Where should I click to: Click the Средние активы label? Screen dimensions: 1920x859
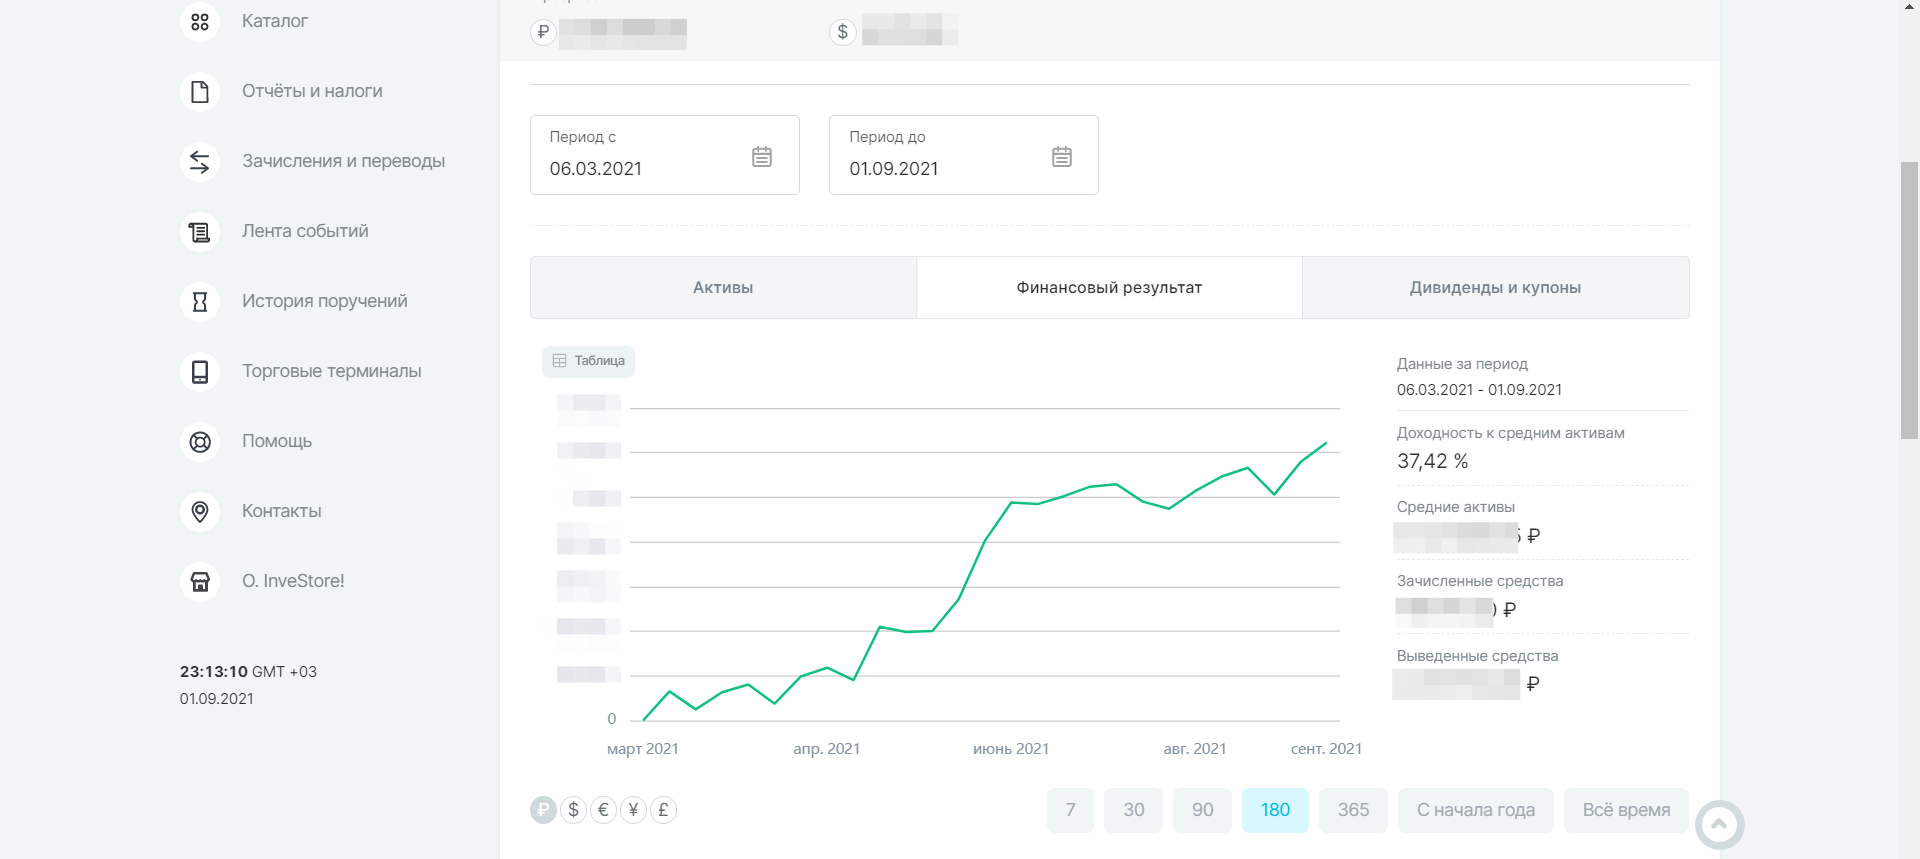click(1456, 507)
